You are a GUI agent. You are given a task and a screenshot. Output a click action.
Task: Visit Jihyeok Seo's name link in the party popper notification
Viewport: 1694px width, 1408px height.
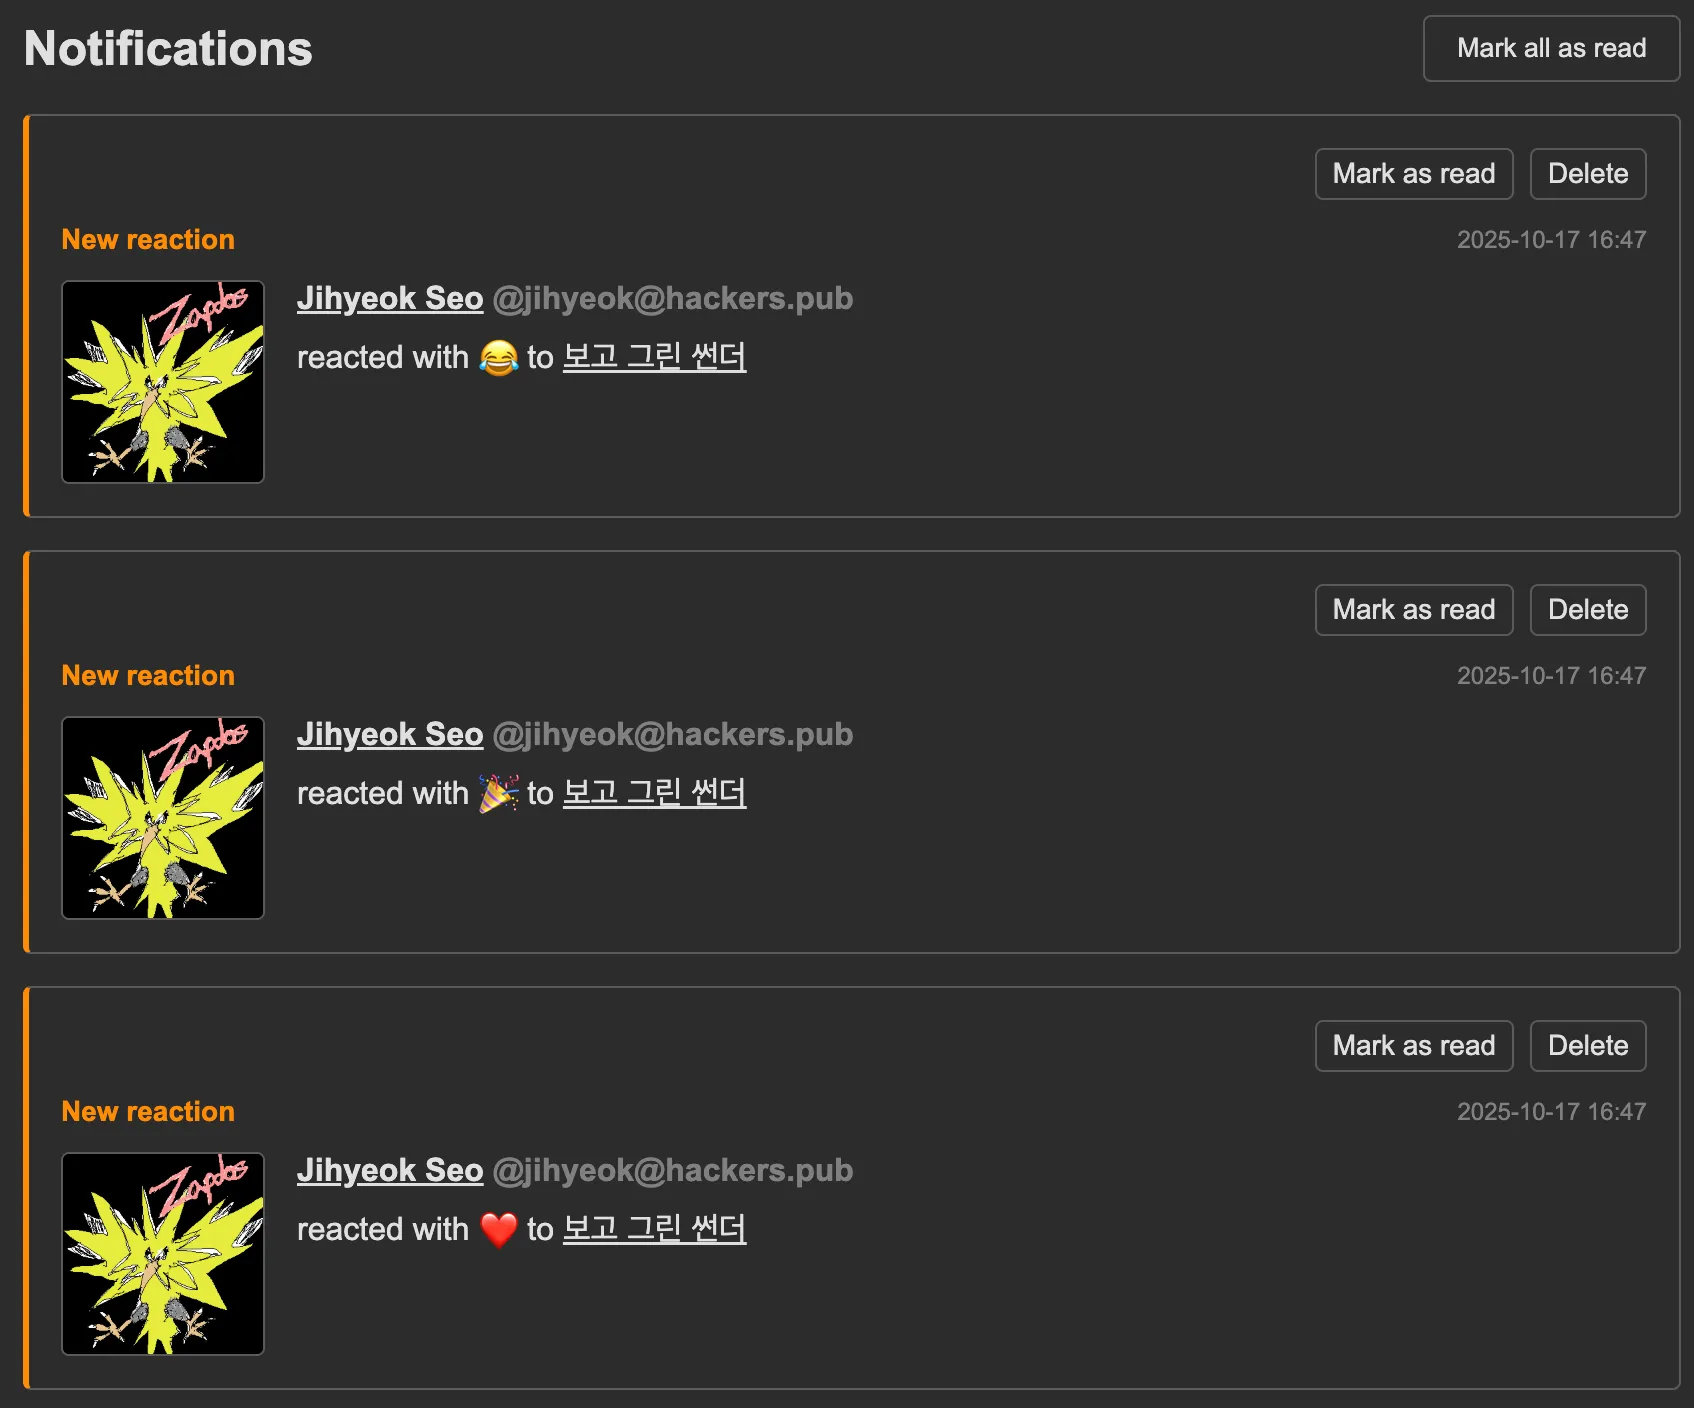tap(390, 734)
